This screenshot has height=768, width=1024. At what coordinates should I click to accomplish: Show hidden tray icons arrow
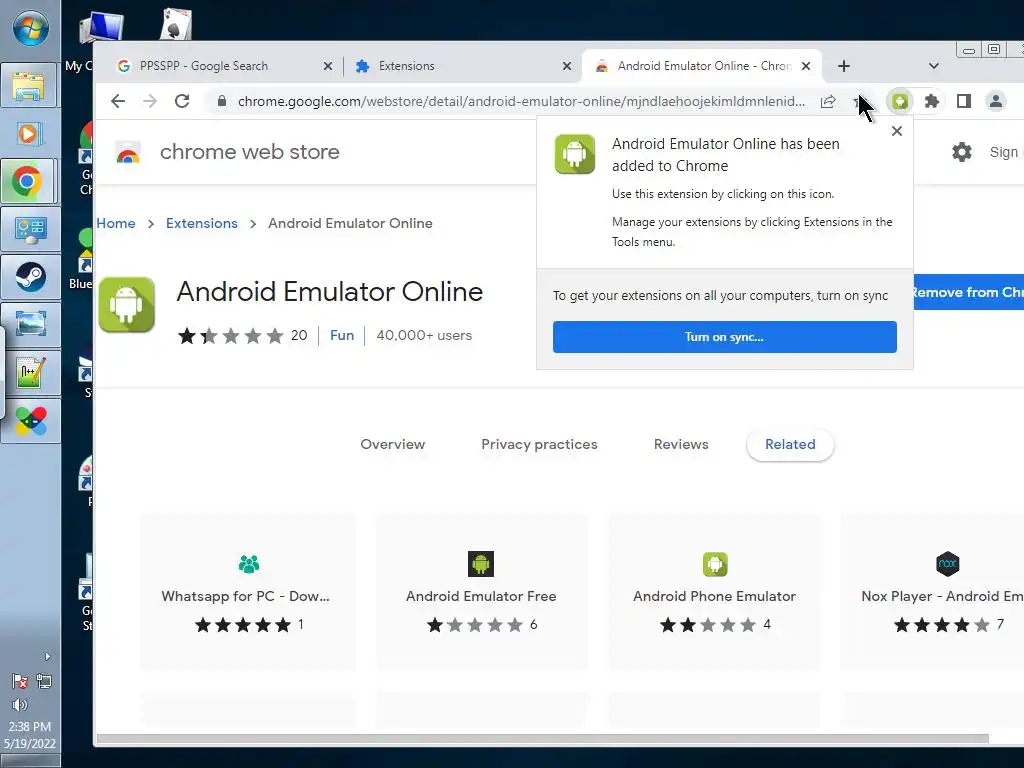[x=47, y=656]
